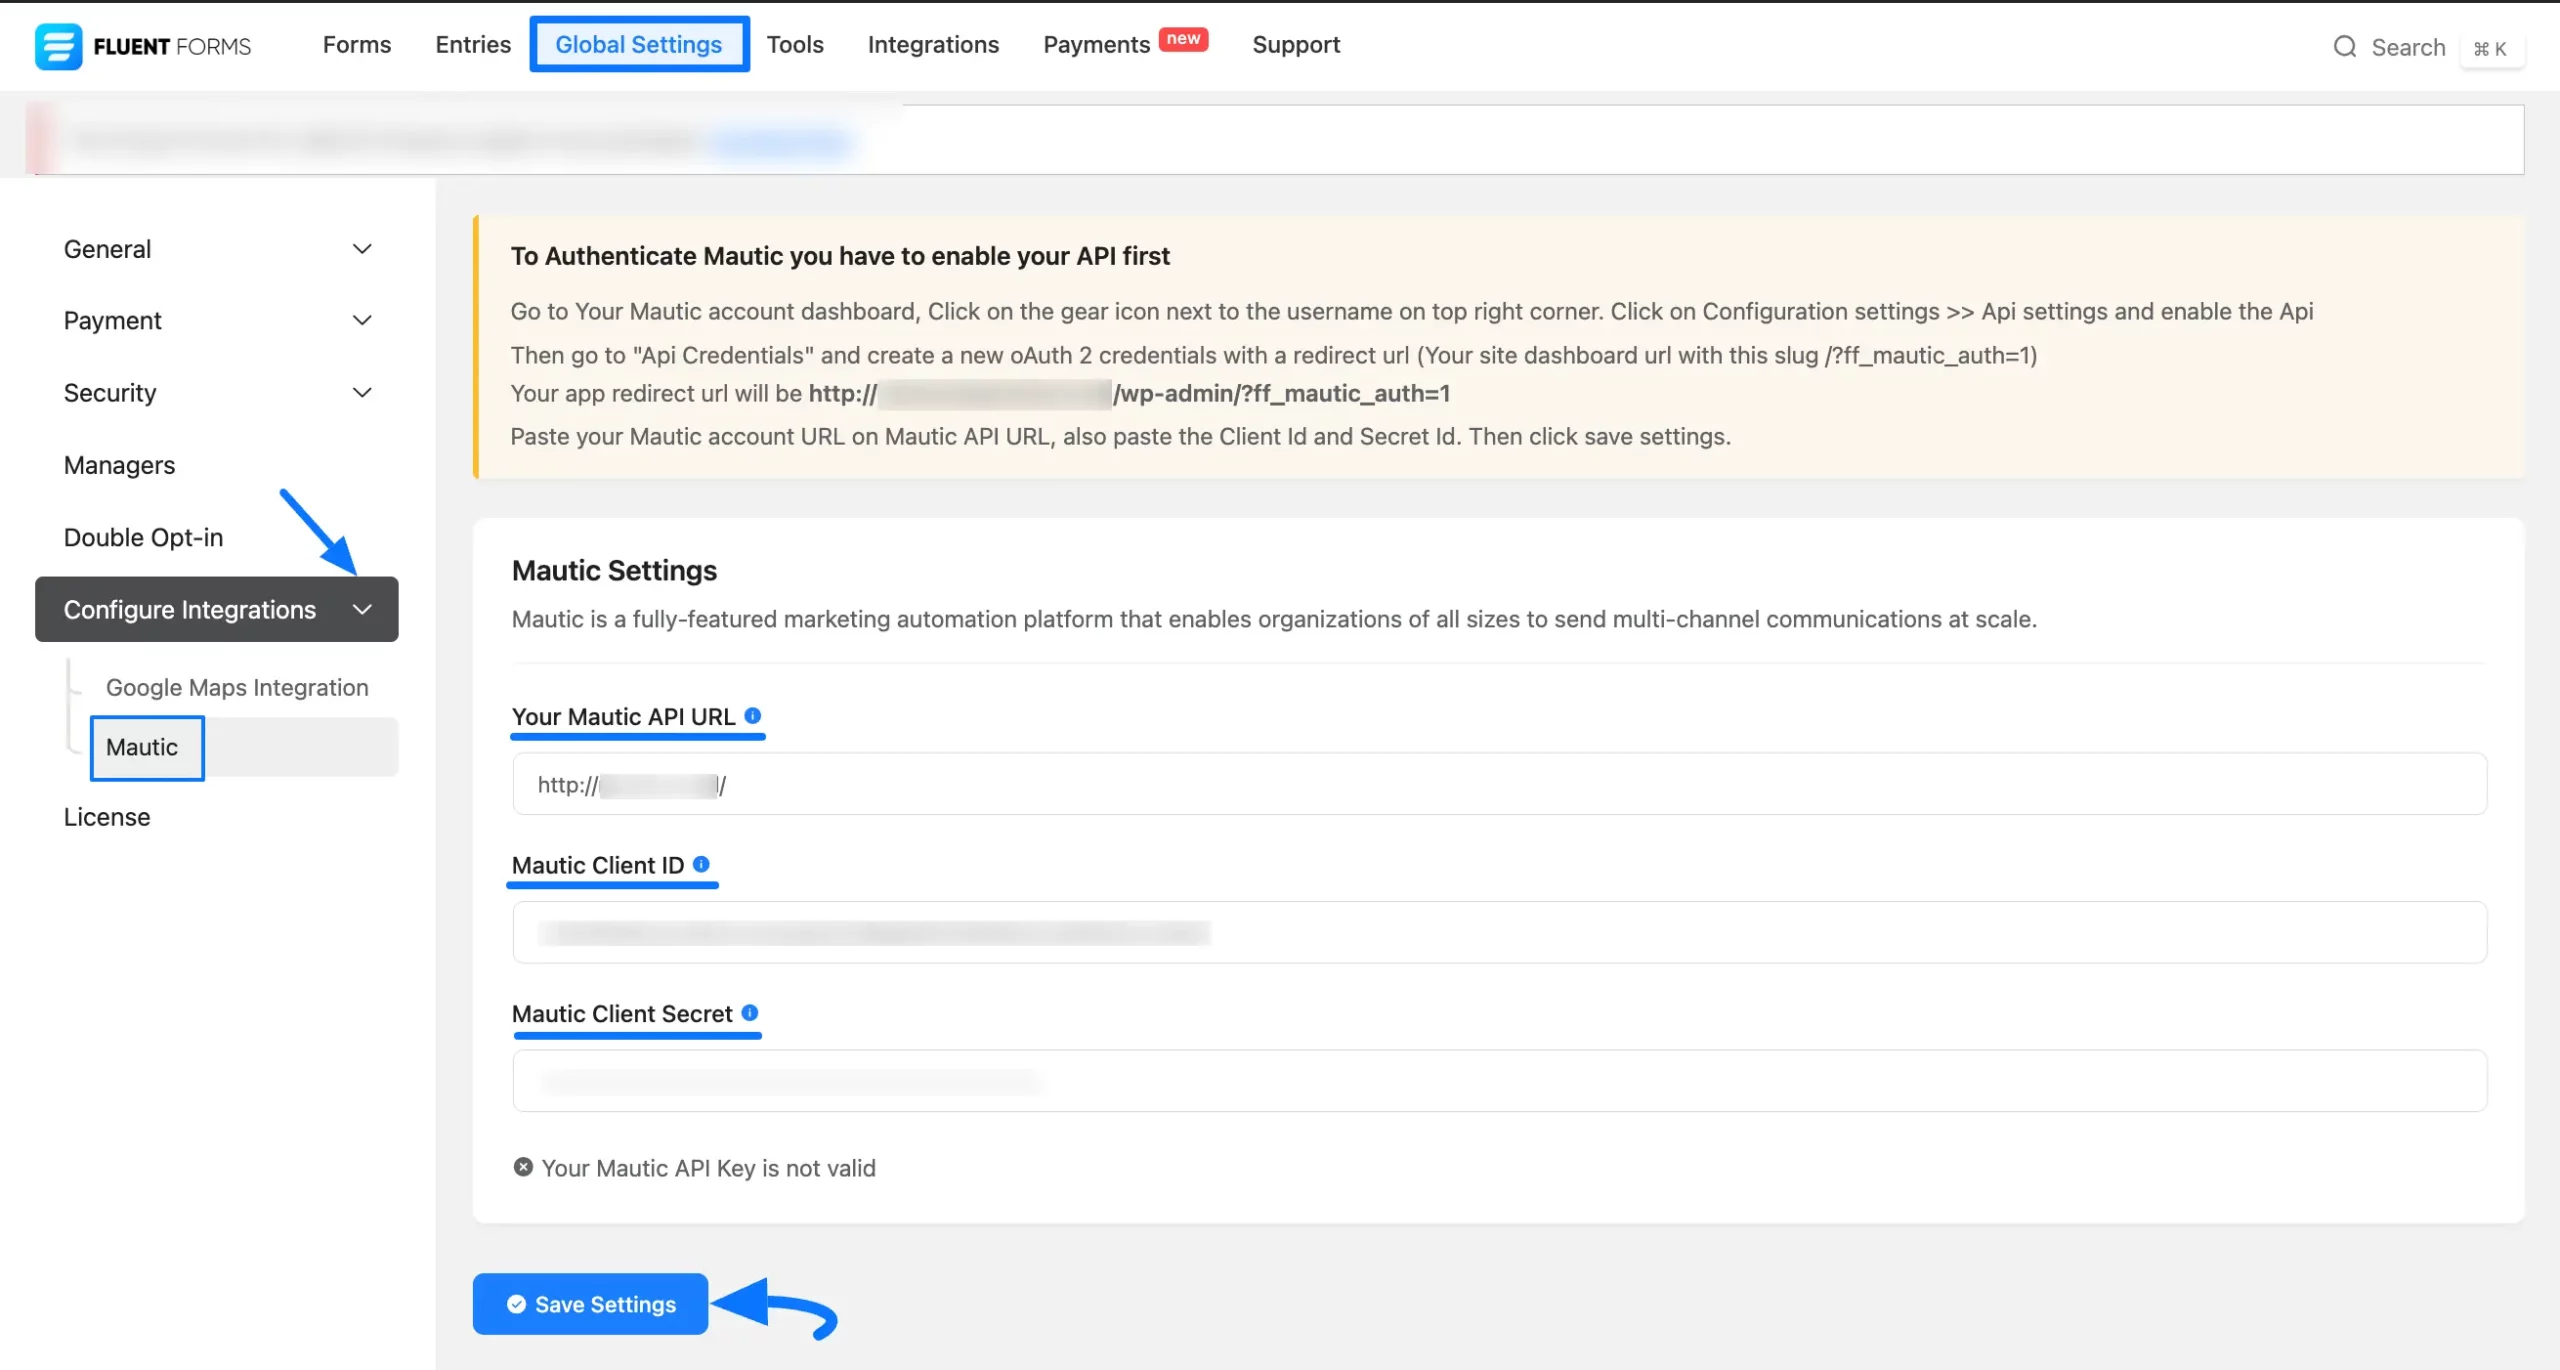Click the info icon next to Mautic Client ID
Image resolution: width=2560 pixels, height=1370 pixels.
(x=702, y=863)
